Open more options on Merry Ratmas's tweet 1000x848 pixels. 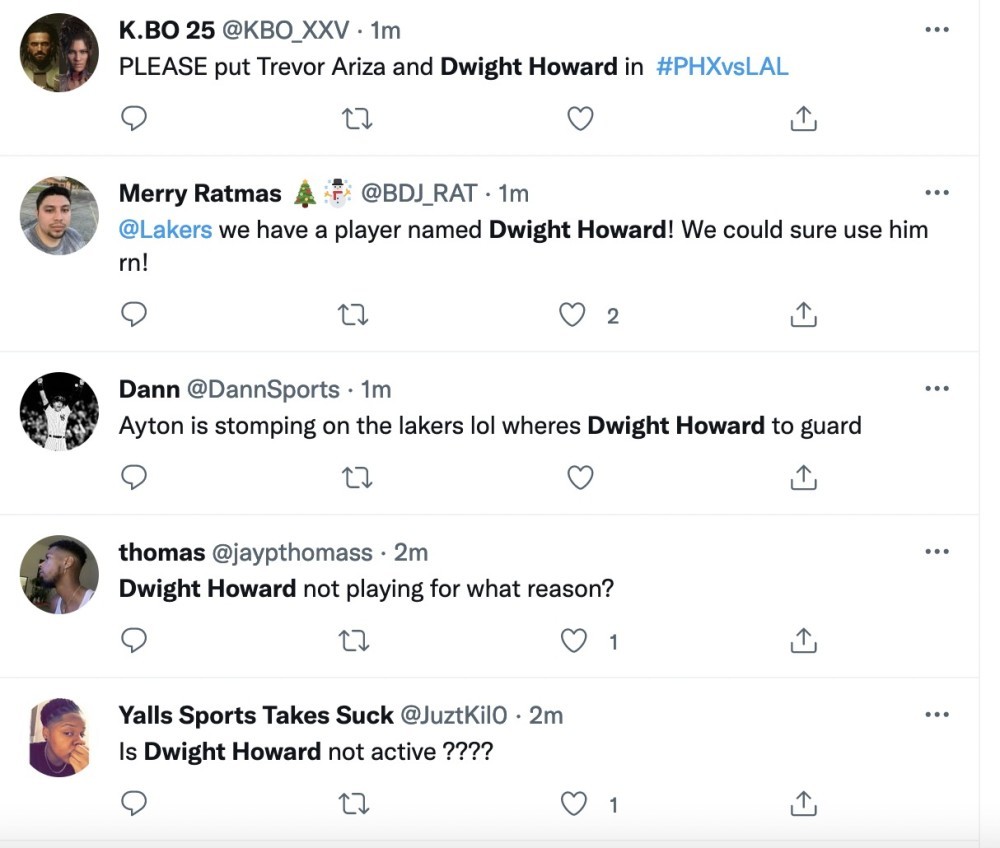[937, 193]
